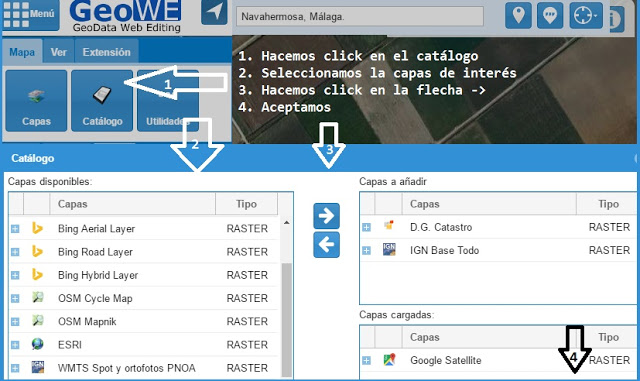This screenshot has height=381, width=640.
Task: Click the OSM Cycle Map icon
Action: pos(38,297)
